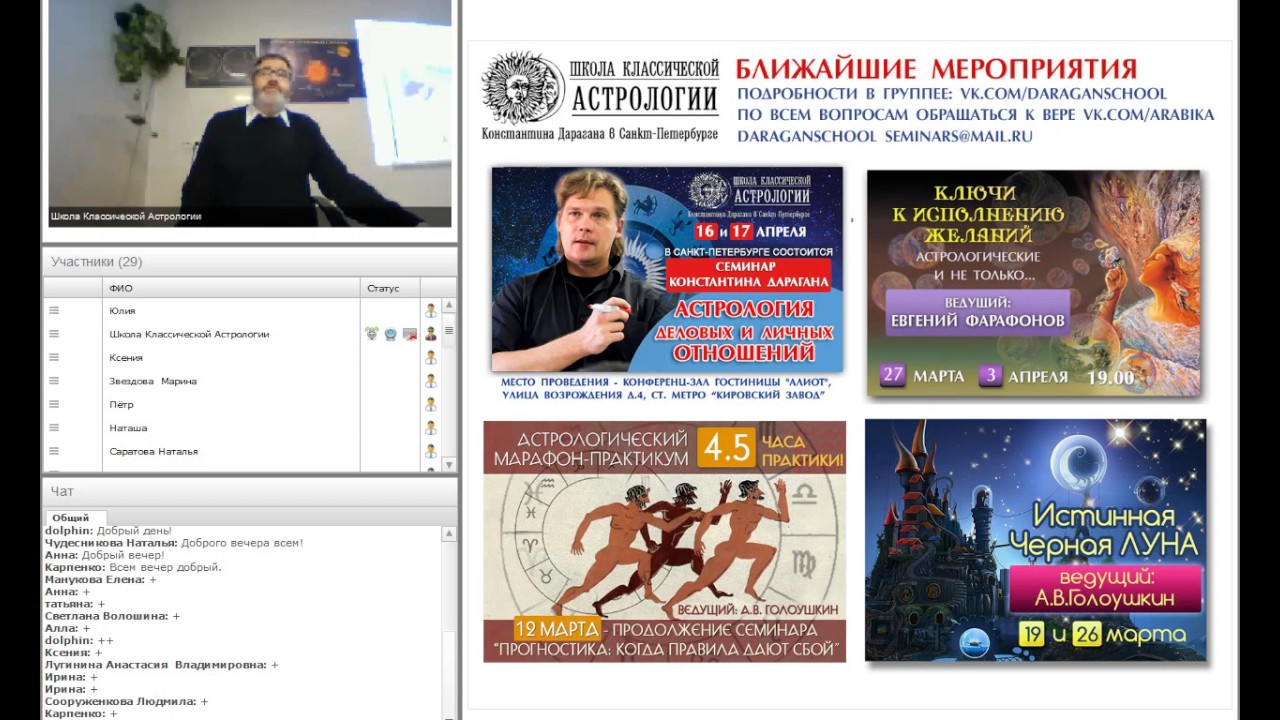1280x720 pixels.
Task: Click the vk.com/arabika contact text line
Action: [x=976, y=115]
